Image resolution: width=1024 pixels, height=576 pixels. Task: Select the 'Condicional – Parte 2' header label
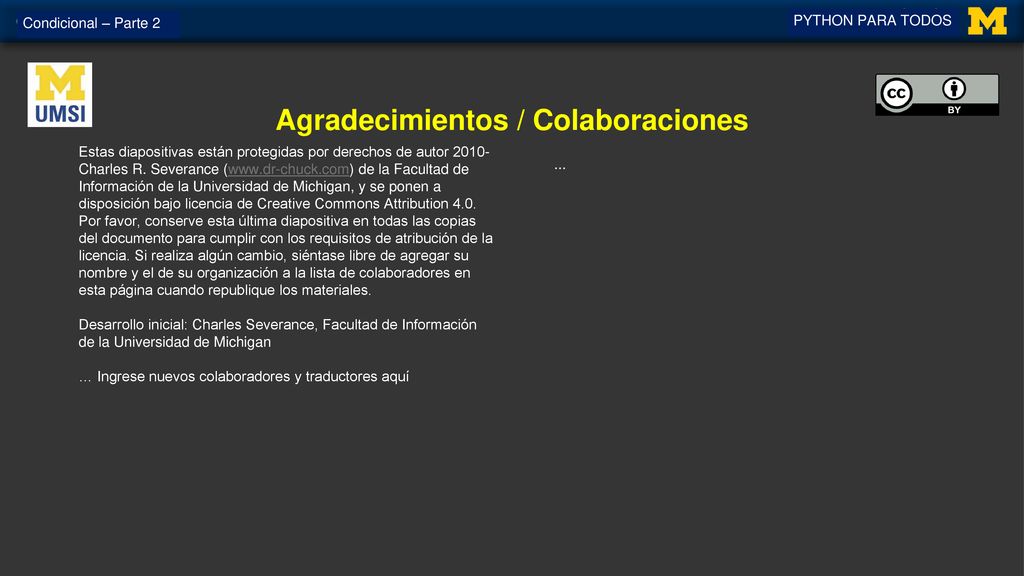tap(91, 24)
